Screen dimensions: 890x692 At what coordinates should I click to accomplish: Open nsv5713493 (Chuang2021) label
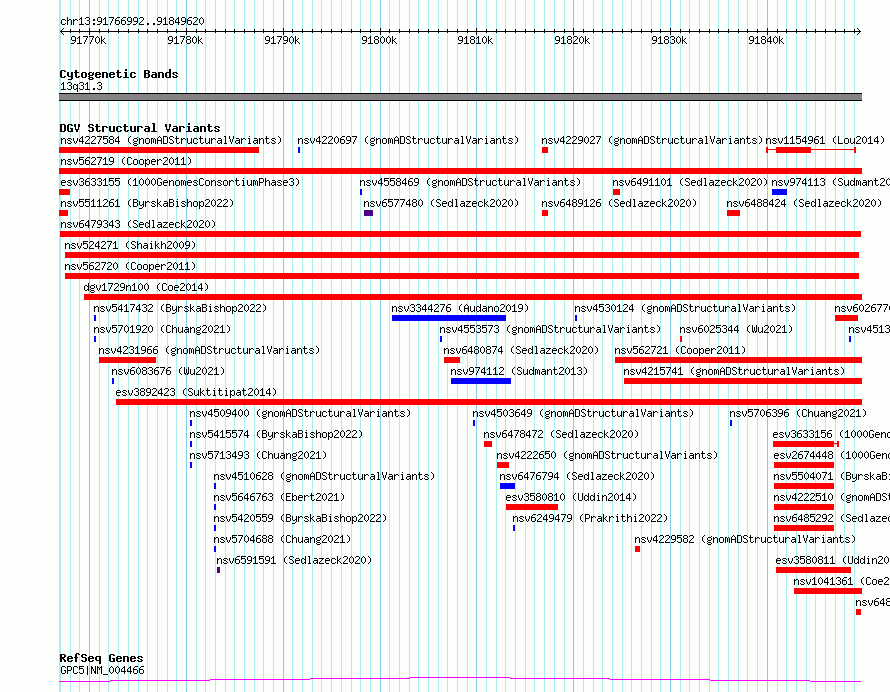click(258, 455)
